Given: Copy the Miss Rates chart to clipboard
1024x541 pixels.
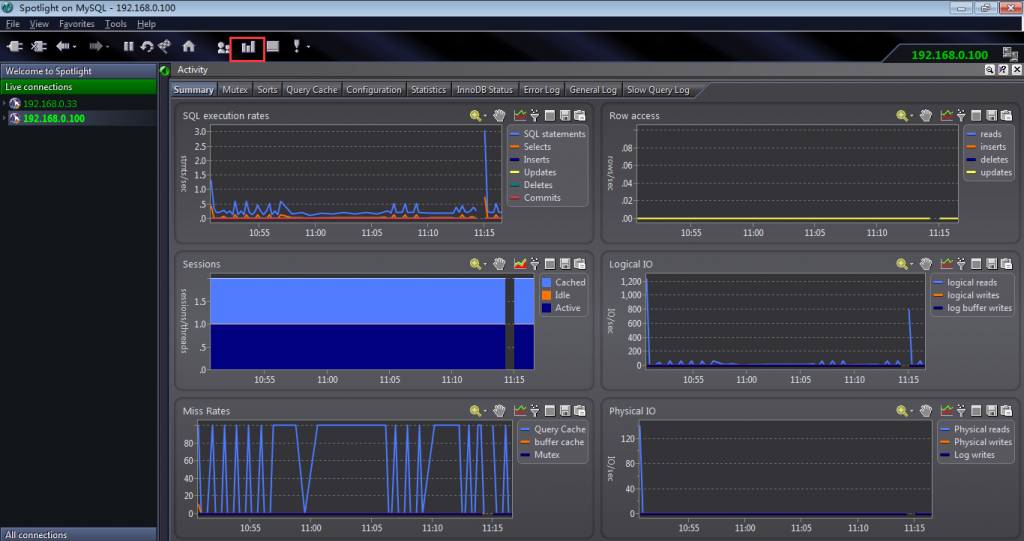Looking at the screenshot, I should tap(580, 411).
